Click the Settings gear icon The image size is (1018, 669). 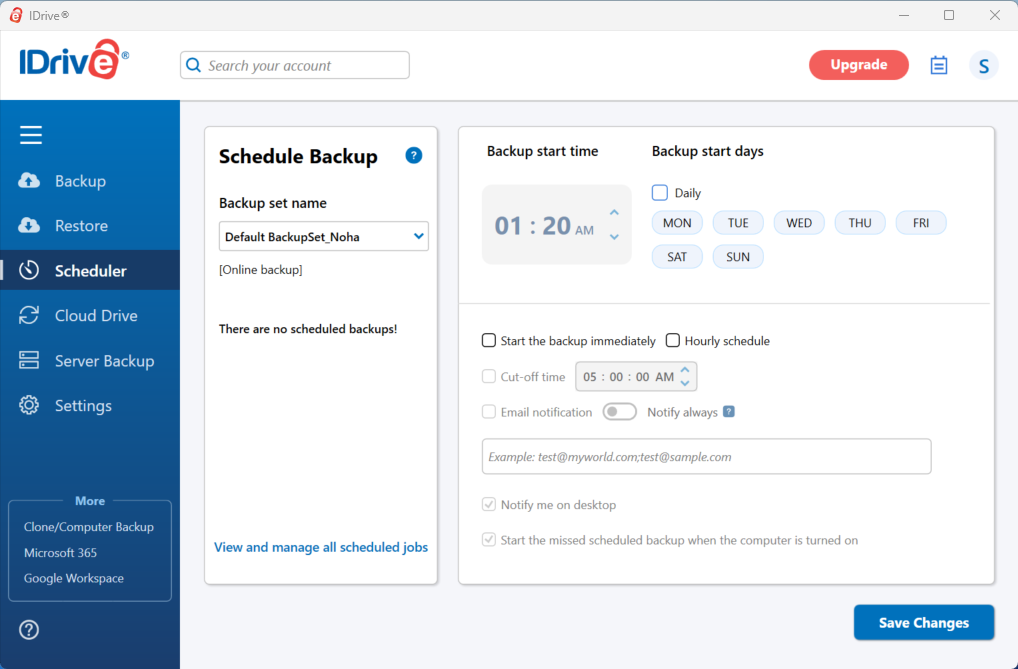[x=29, y=406]
